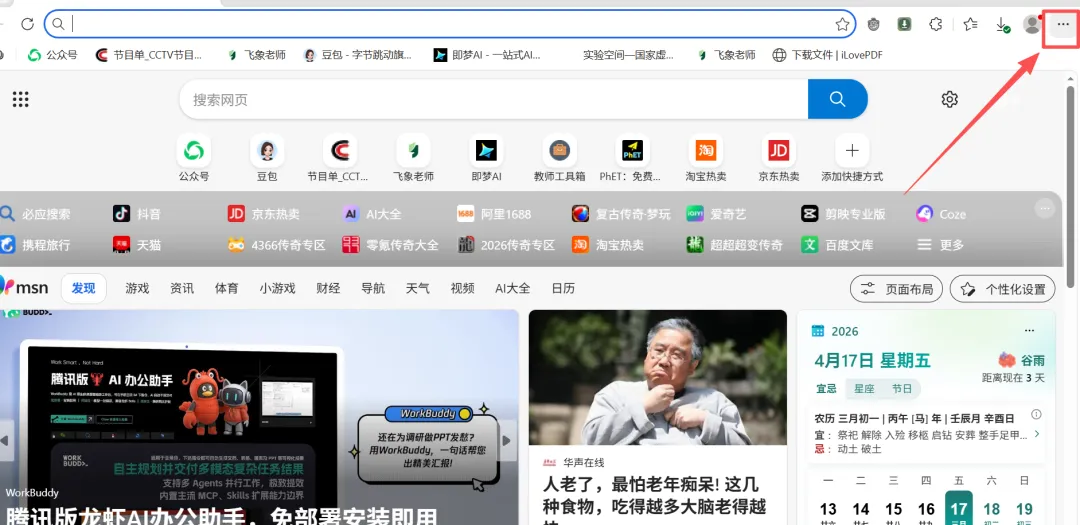
Task: Open 节目单_CCTV节目 bookmark
Action: (x=149, y=55)
